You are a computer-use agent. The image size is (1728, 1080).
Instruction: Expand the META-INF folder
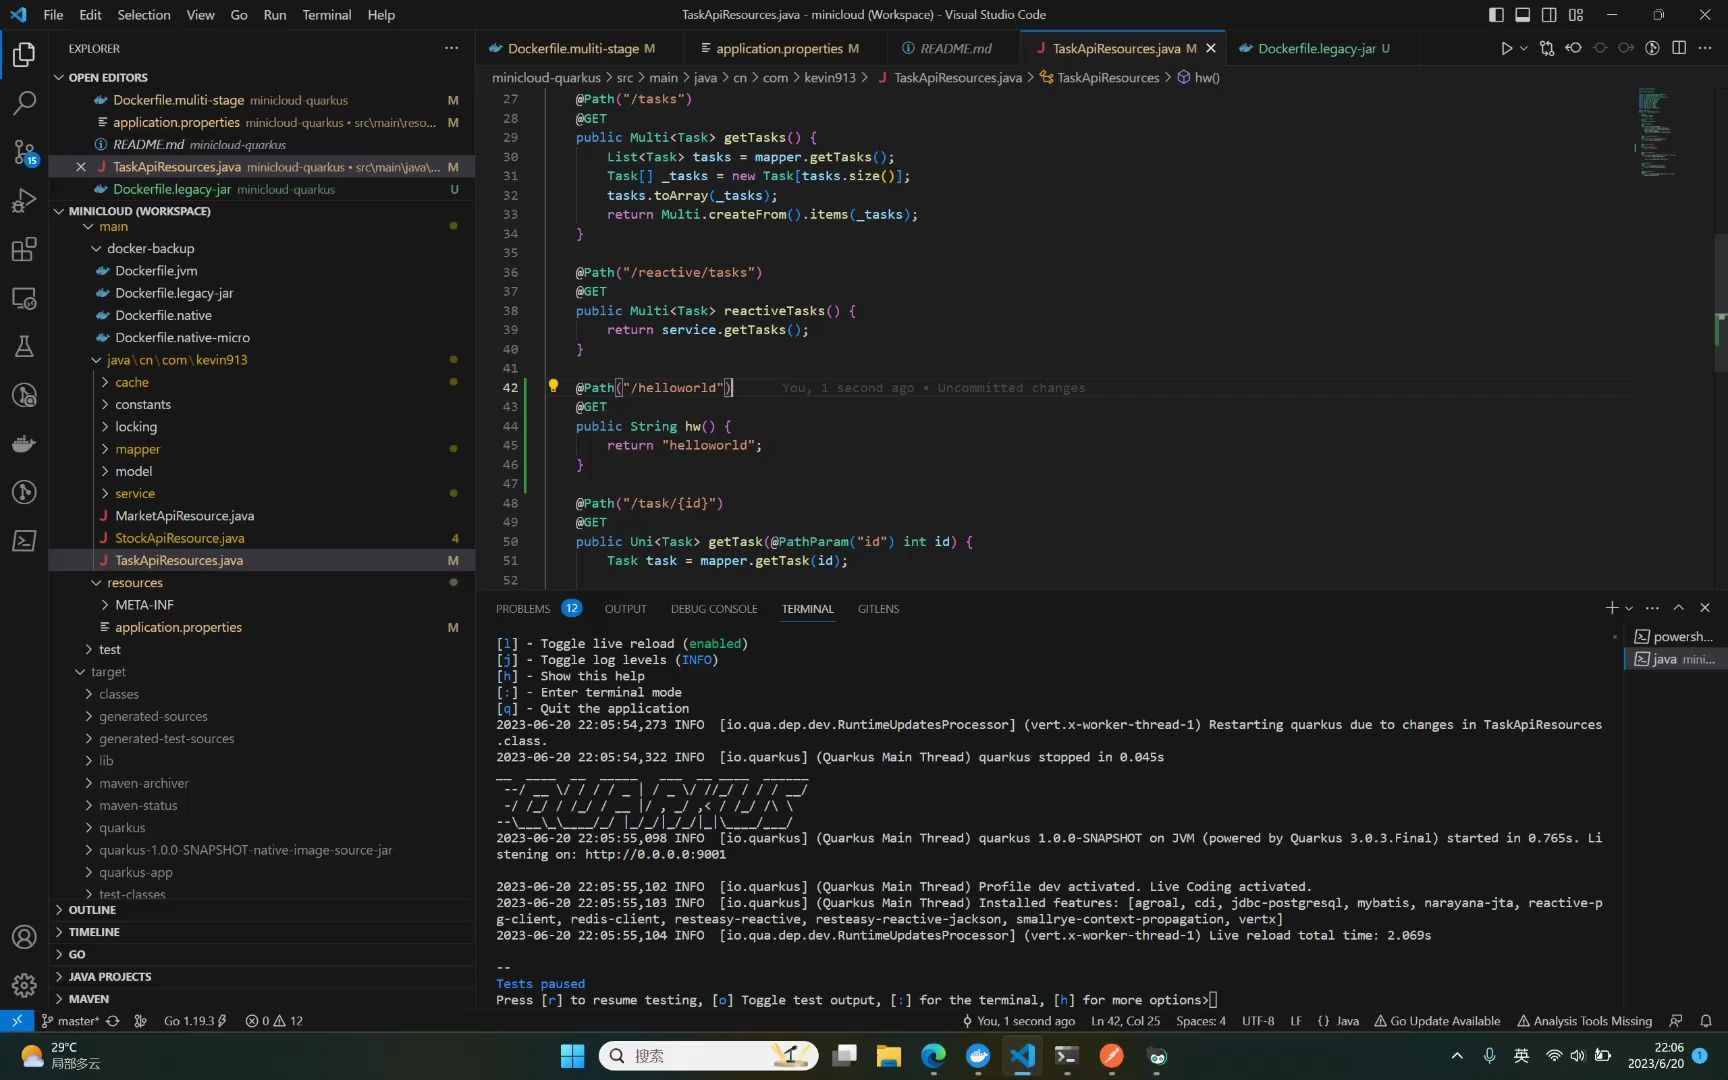point(264,605)
